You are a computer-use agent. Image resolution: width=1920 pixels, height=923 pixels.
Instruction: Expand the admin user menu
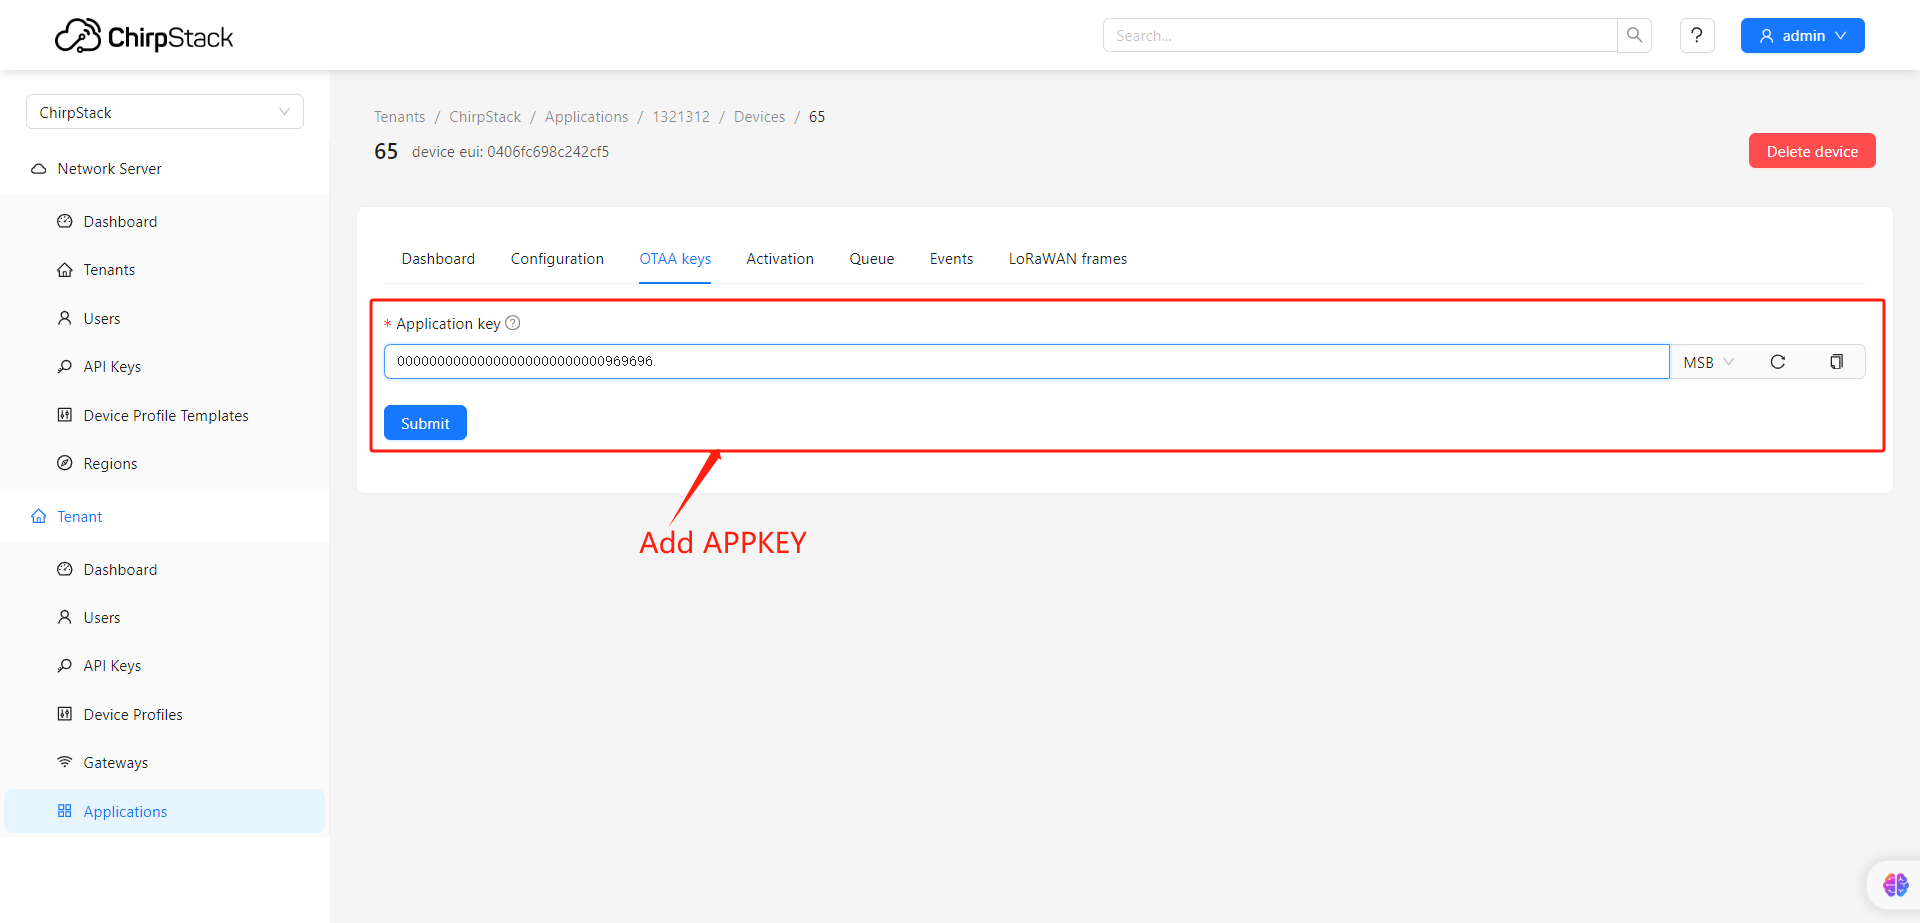[x=1802, y=35]
